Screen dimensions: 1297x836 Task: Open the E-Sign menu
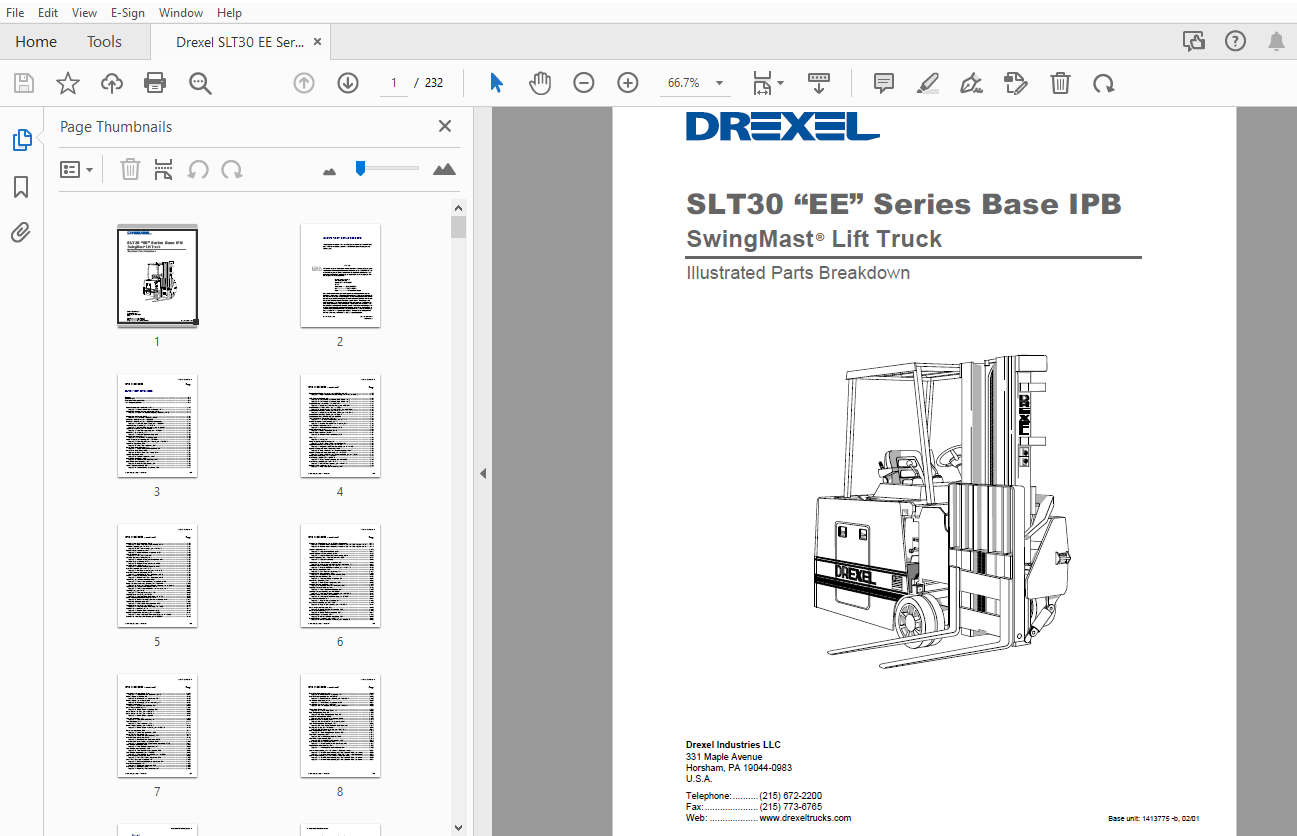127,12
